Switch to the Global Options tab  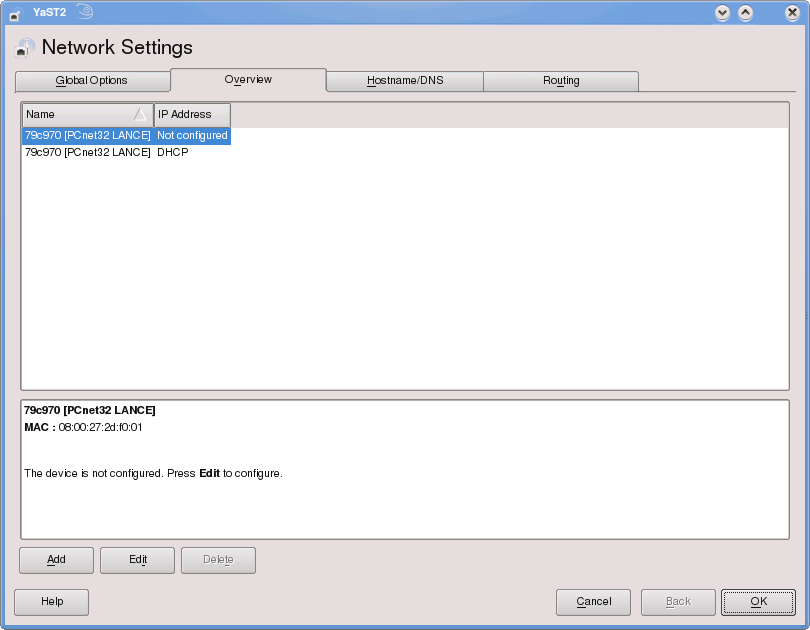click(92, 81)
